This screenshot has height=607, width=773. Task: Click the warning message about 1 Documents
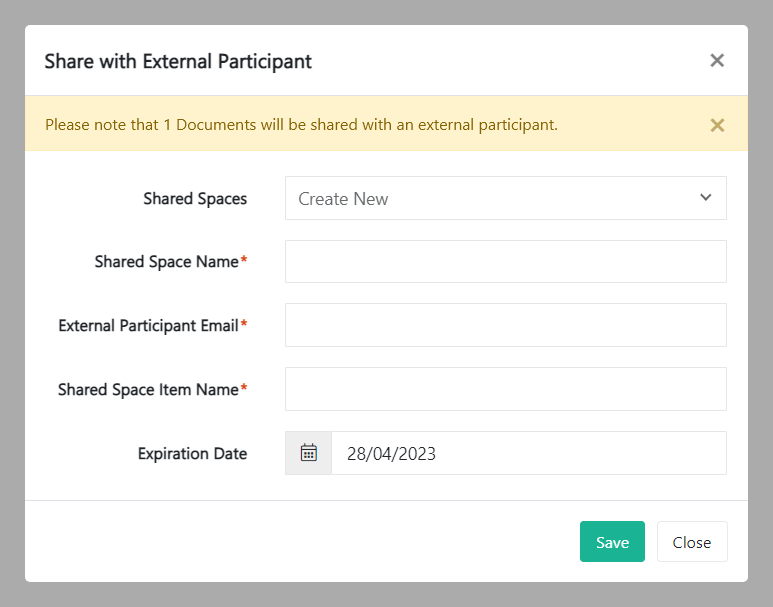[301, 125]
